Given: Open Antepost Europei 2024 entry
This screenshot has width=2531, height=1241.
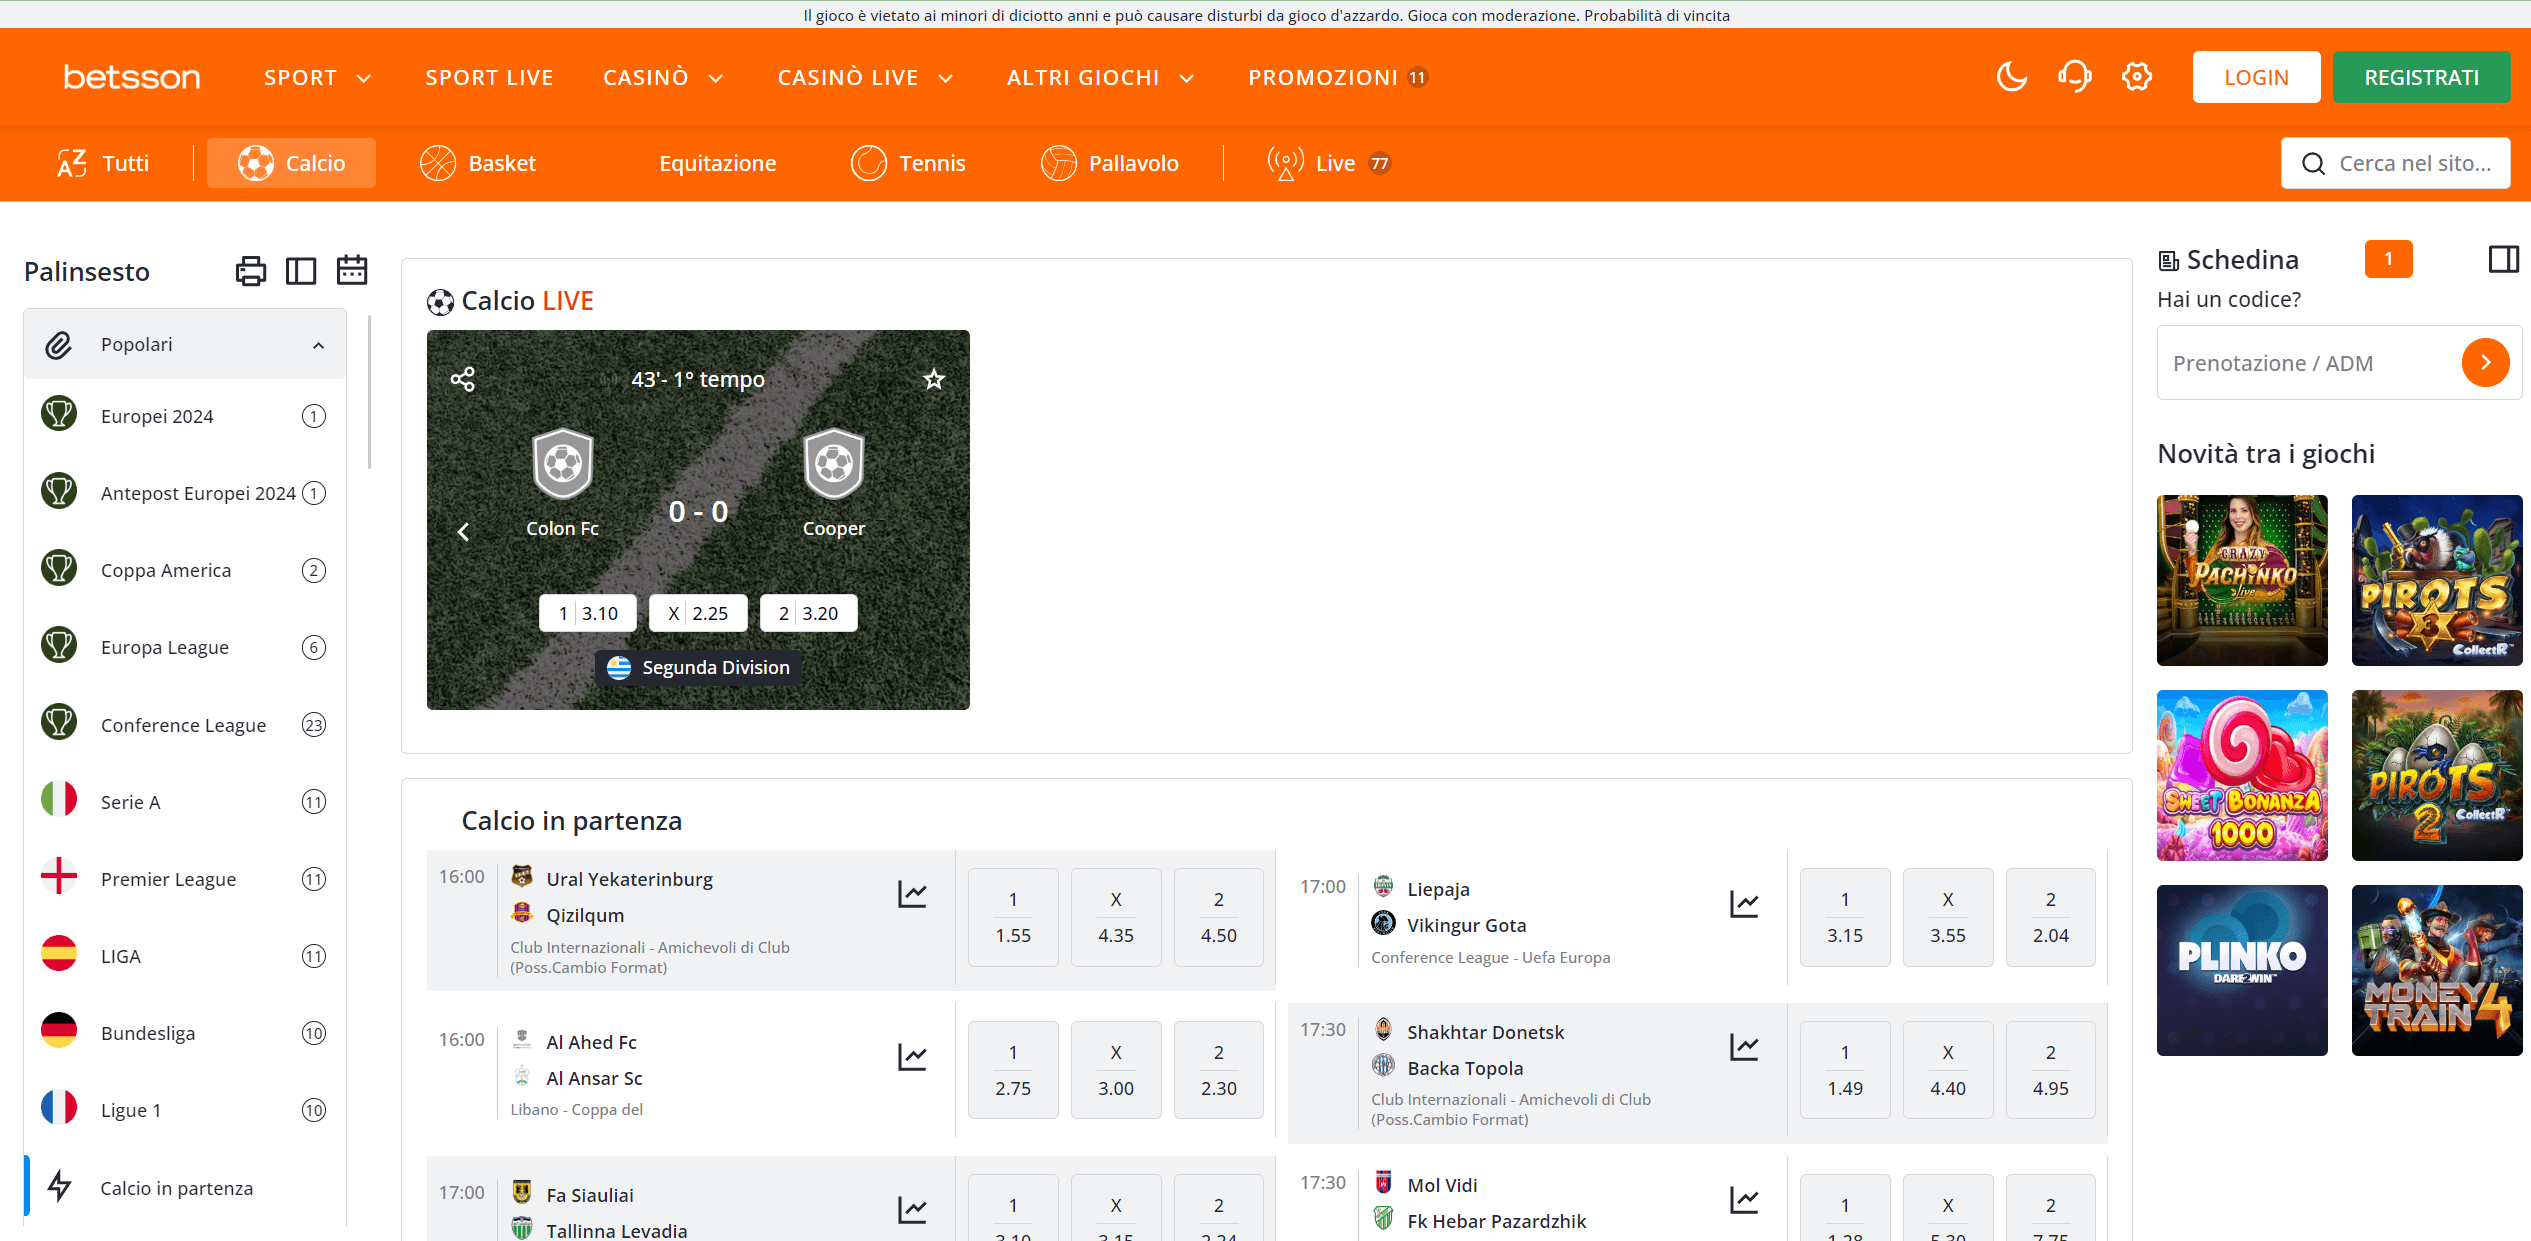Looking at the screenshot, I should pyautogui.click(x=185, y=493).
